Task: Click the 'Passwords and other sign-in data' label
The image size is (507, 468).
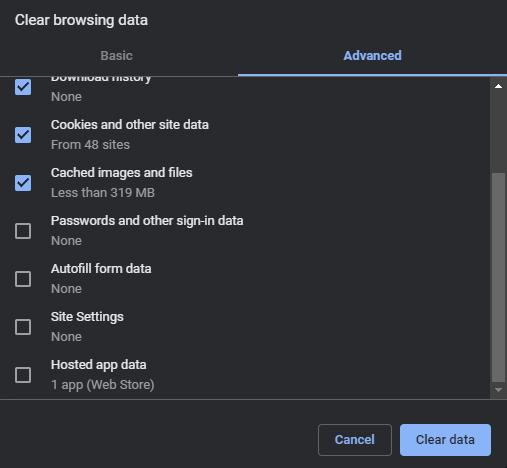Action: [x=147, y=221]
